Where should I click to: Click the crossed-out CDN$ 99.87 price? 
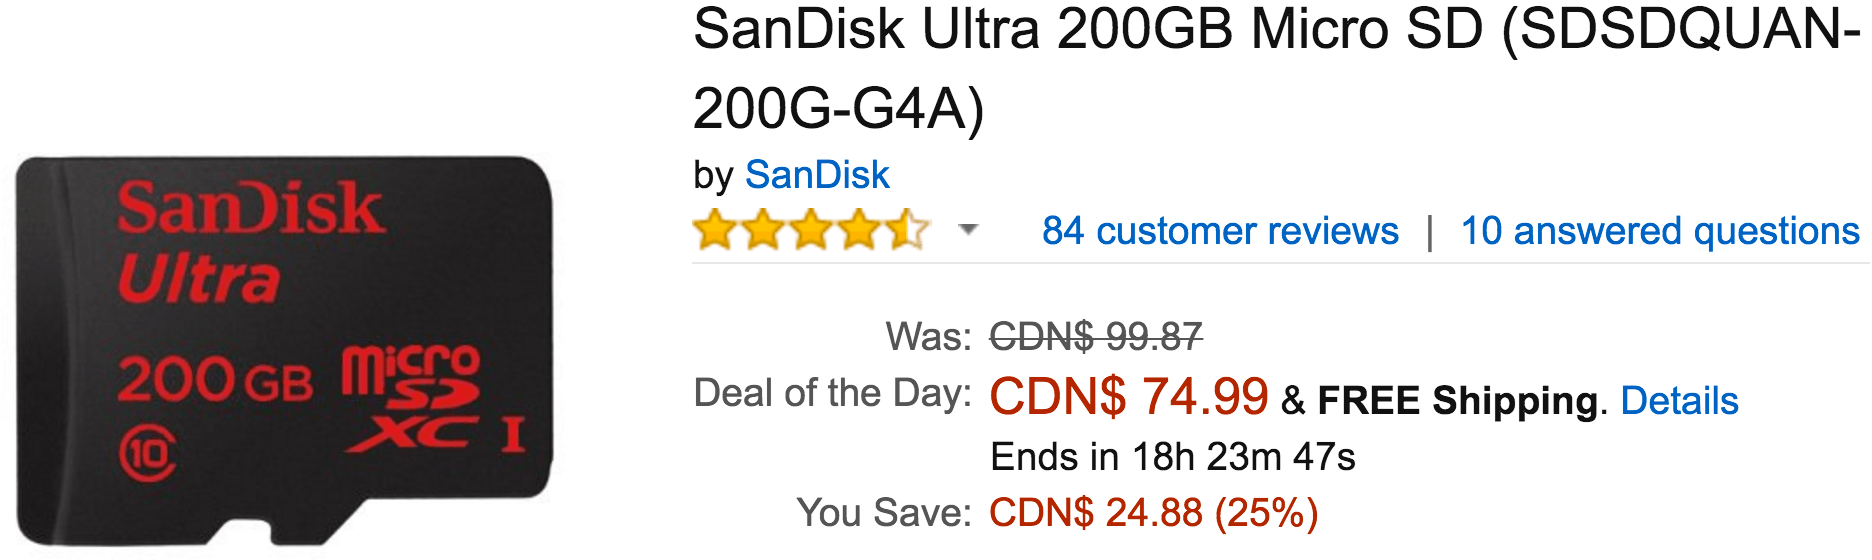[x=1096, y=337]
